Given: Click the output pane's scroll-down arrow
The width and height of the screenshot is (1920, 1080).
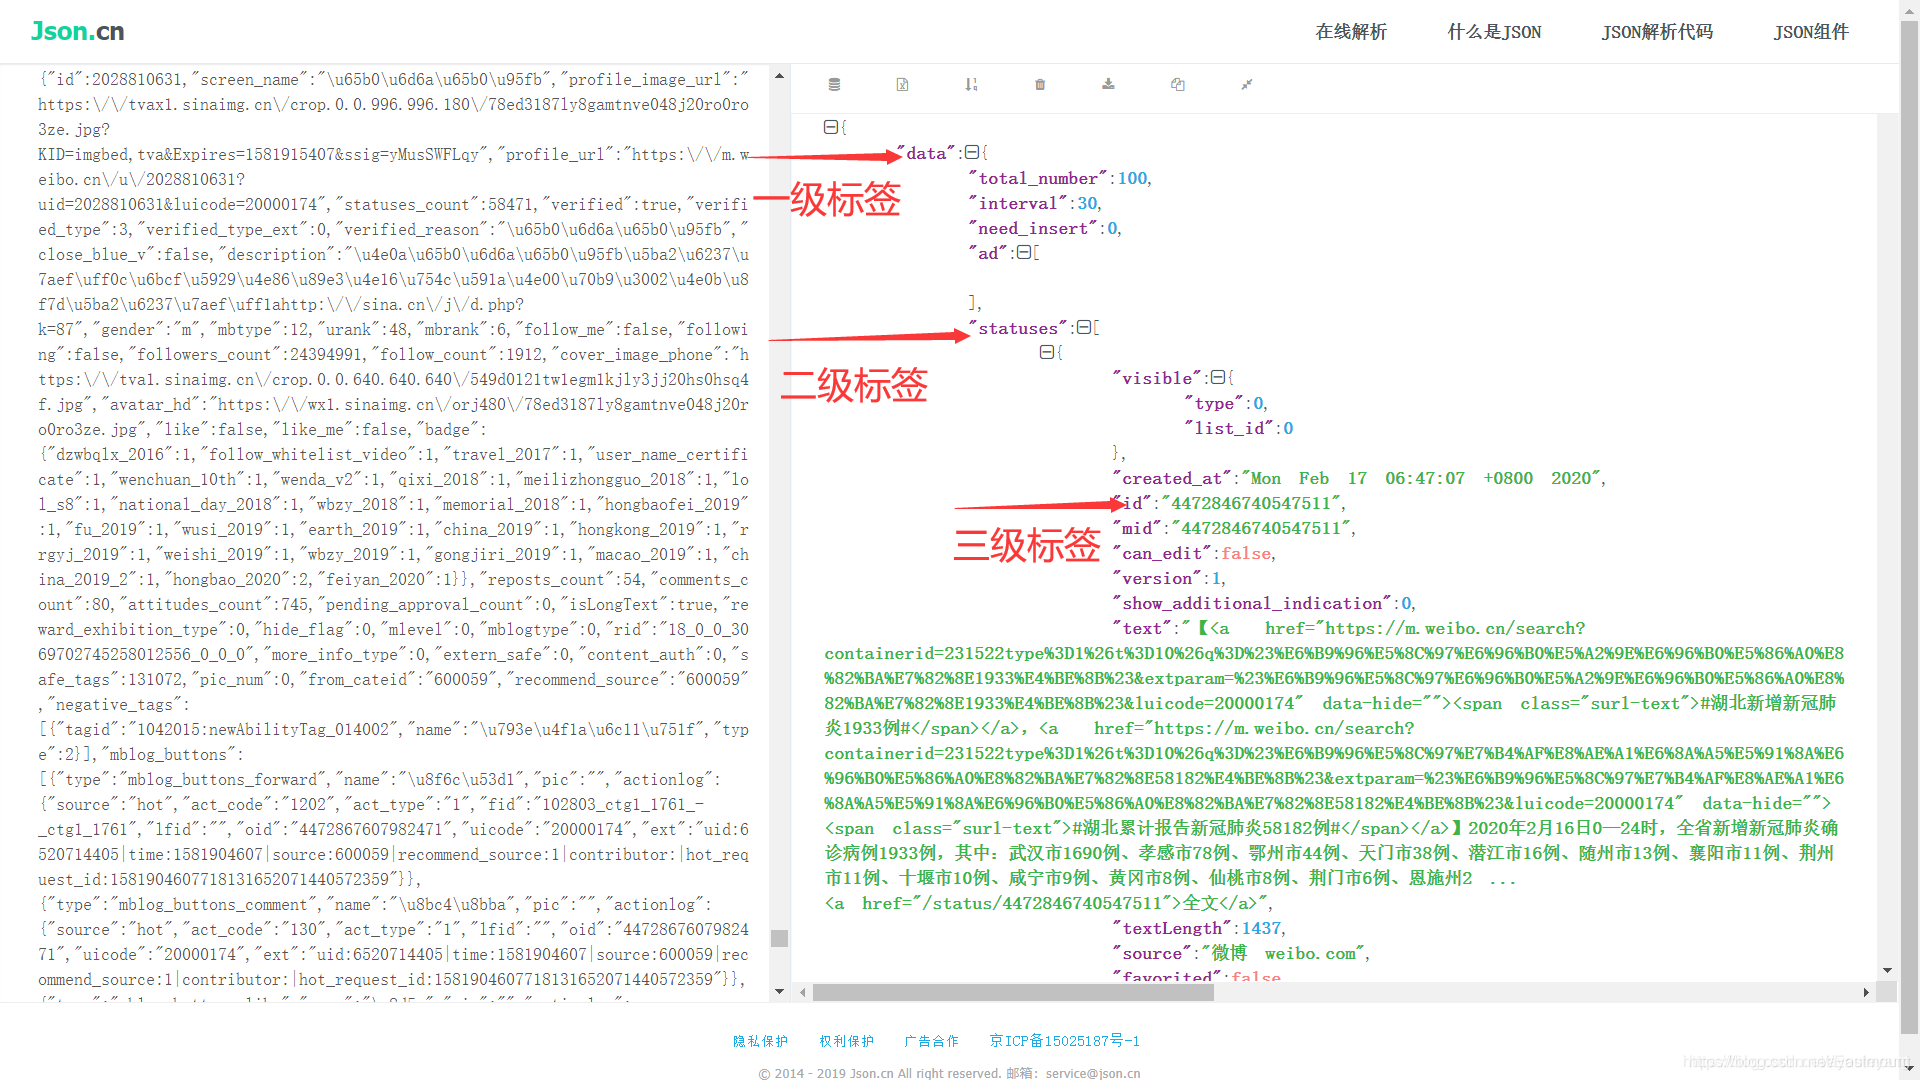Looking at the screenshot, I should click(x=1887, y=970).
